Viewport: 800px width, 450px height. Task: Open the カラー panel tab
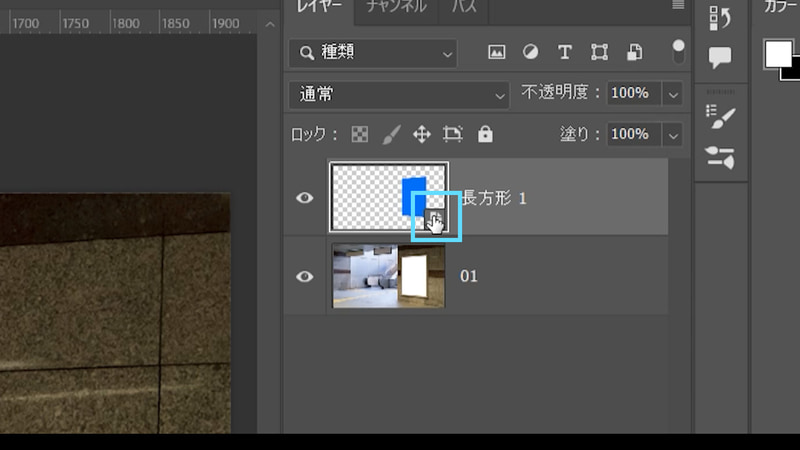780,7
